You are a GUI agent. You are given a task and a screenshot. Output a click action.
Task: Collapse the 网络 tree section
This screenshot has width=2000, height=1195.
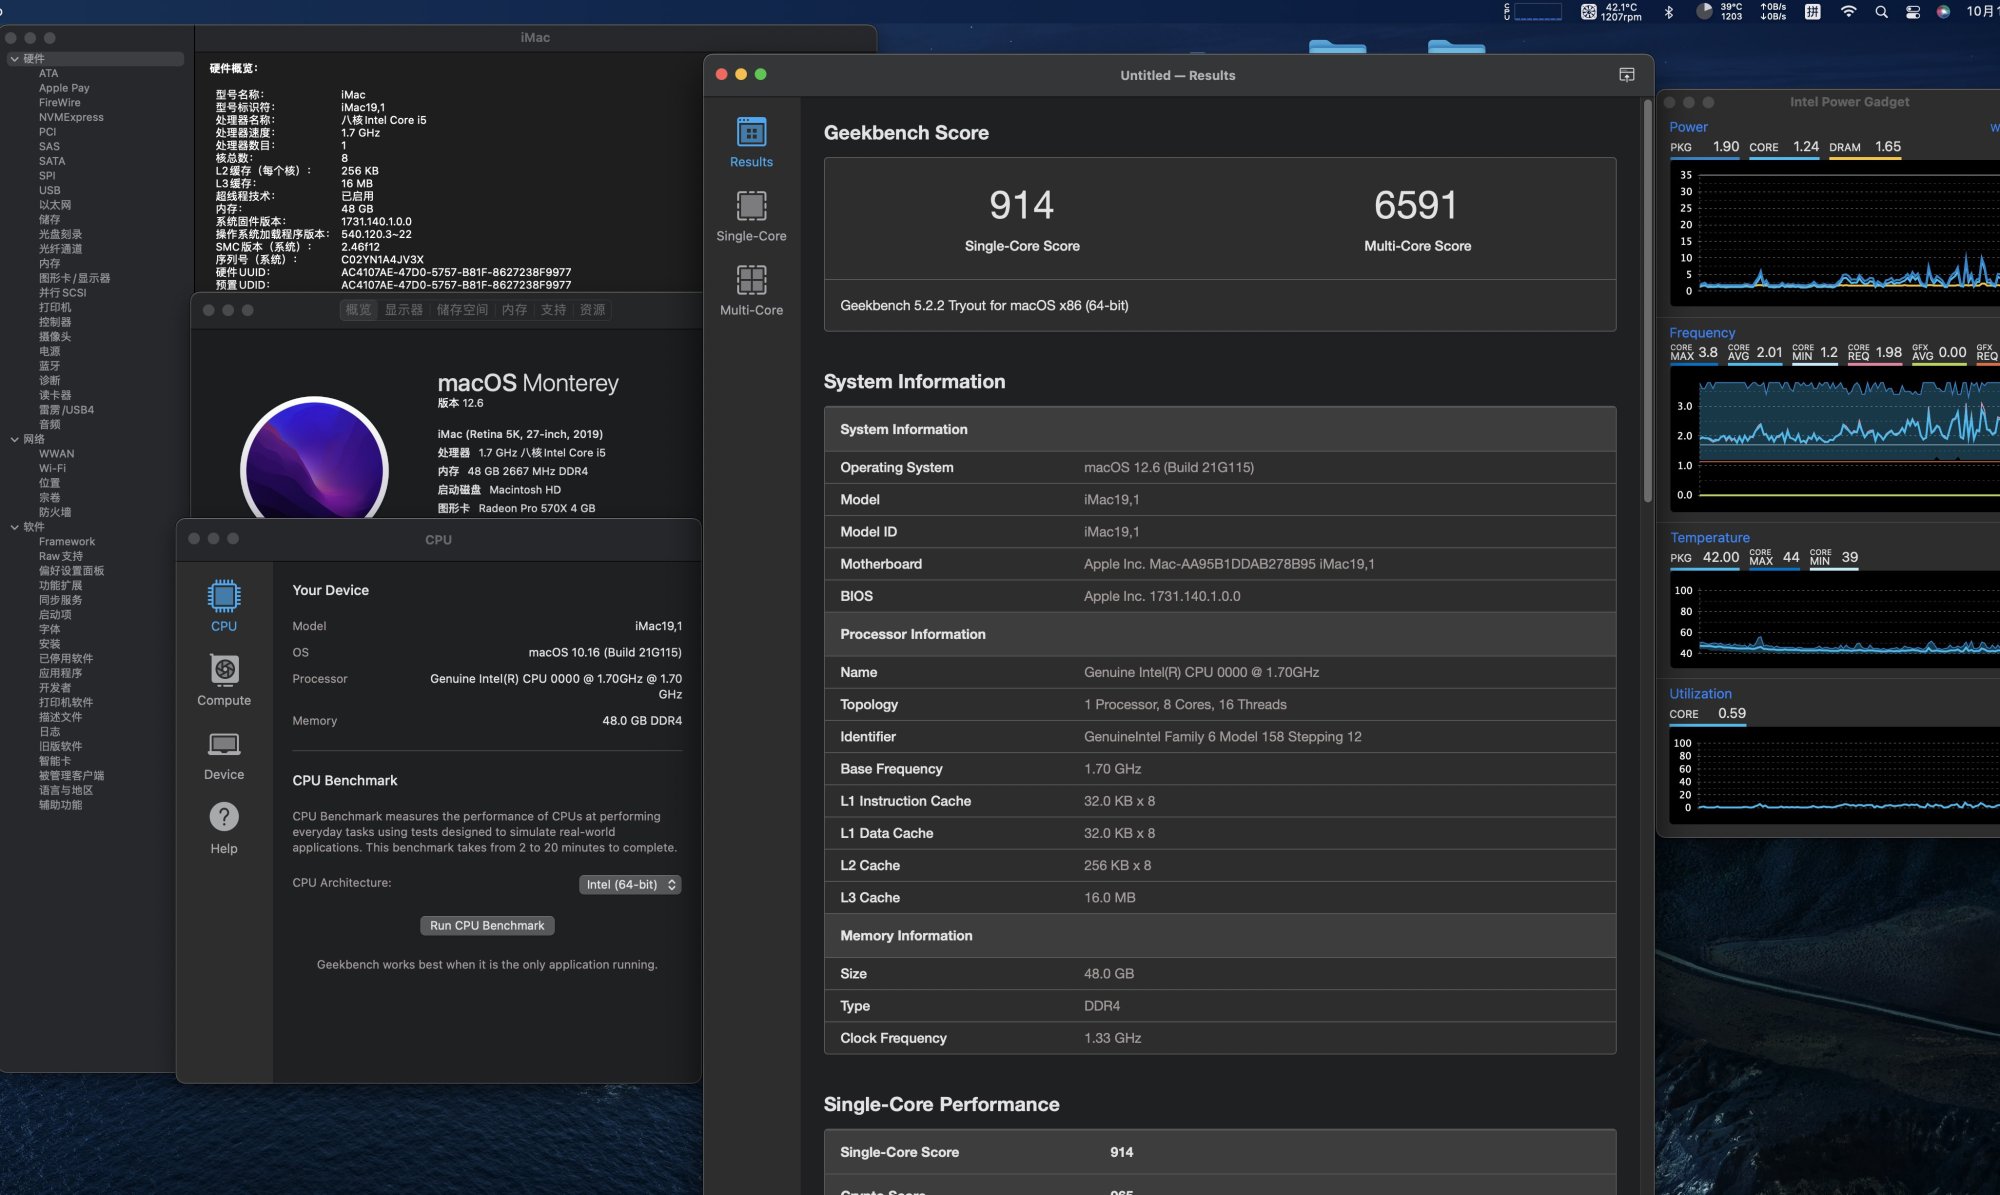coord(14,439)
